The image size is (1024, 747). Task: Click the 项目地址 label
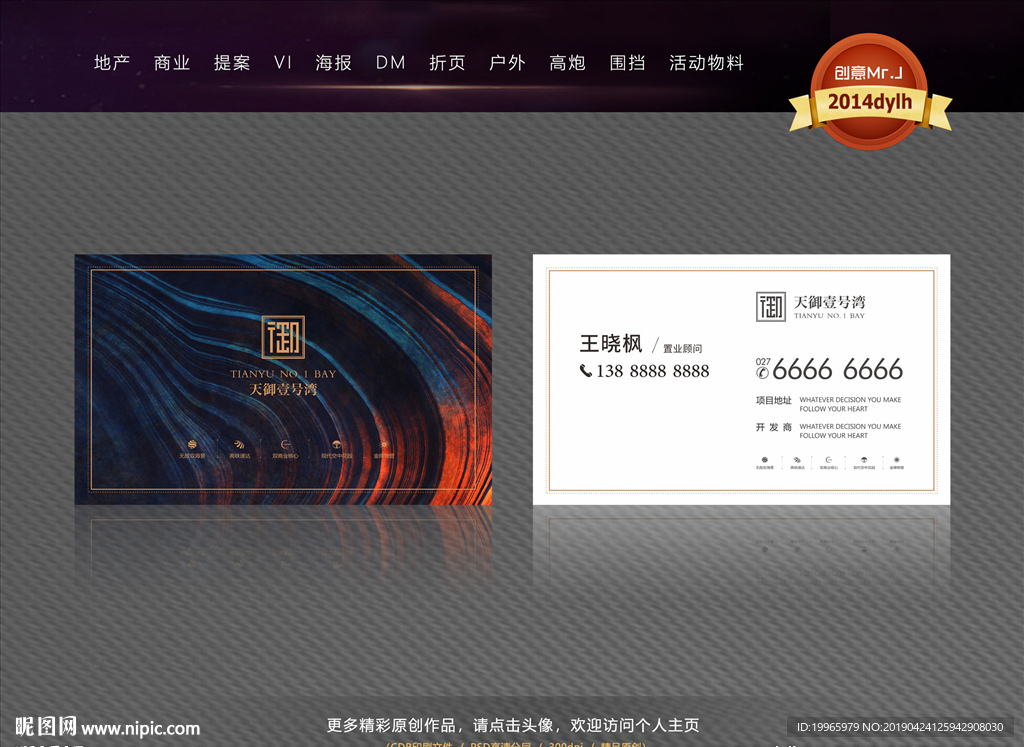click(x=774, y=400)
